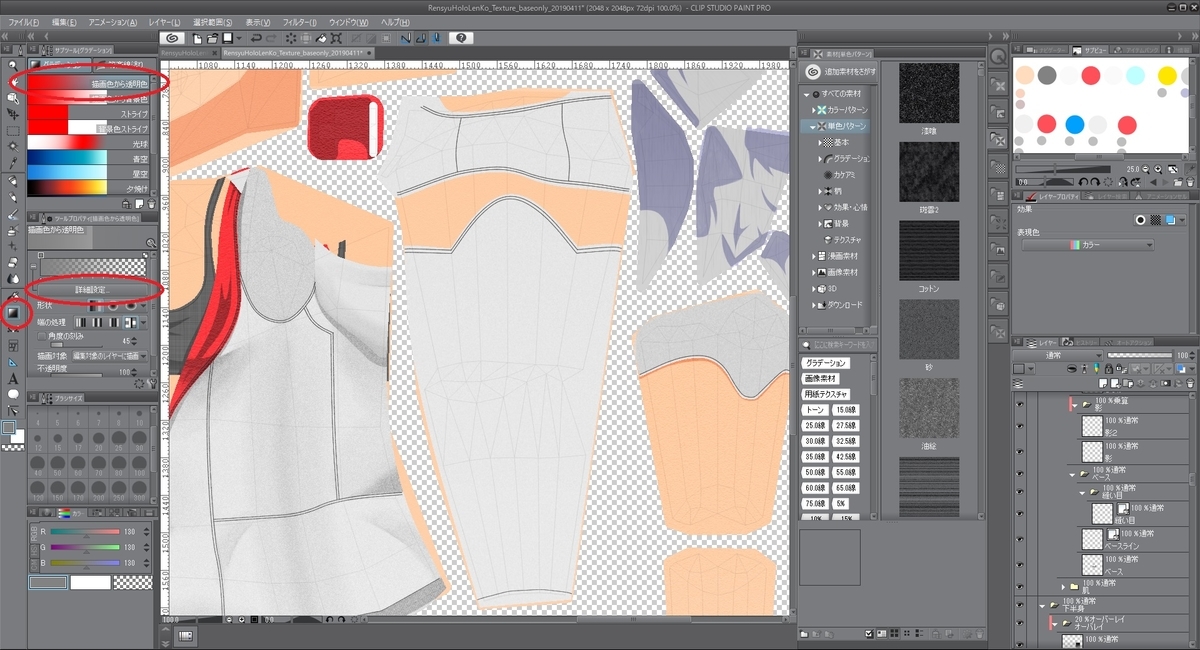Undo the last action

(x=256, y=38)
